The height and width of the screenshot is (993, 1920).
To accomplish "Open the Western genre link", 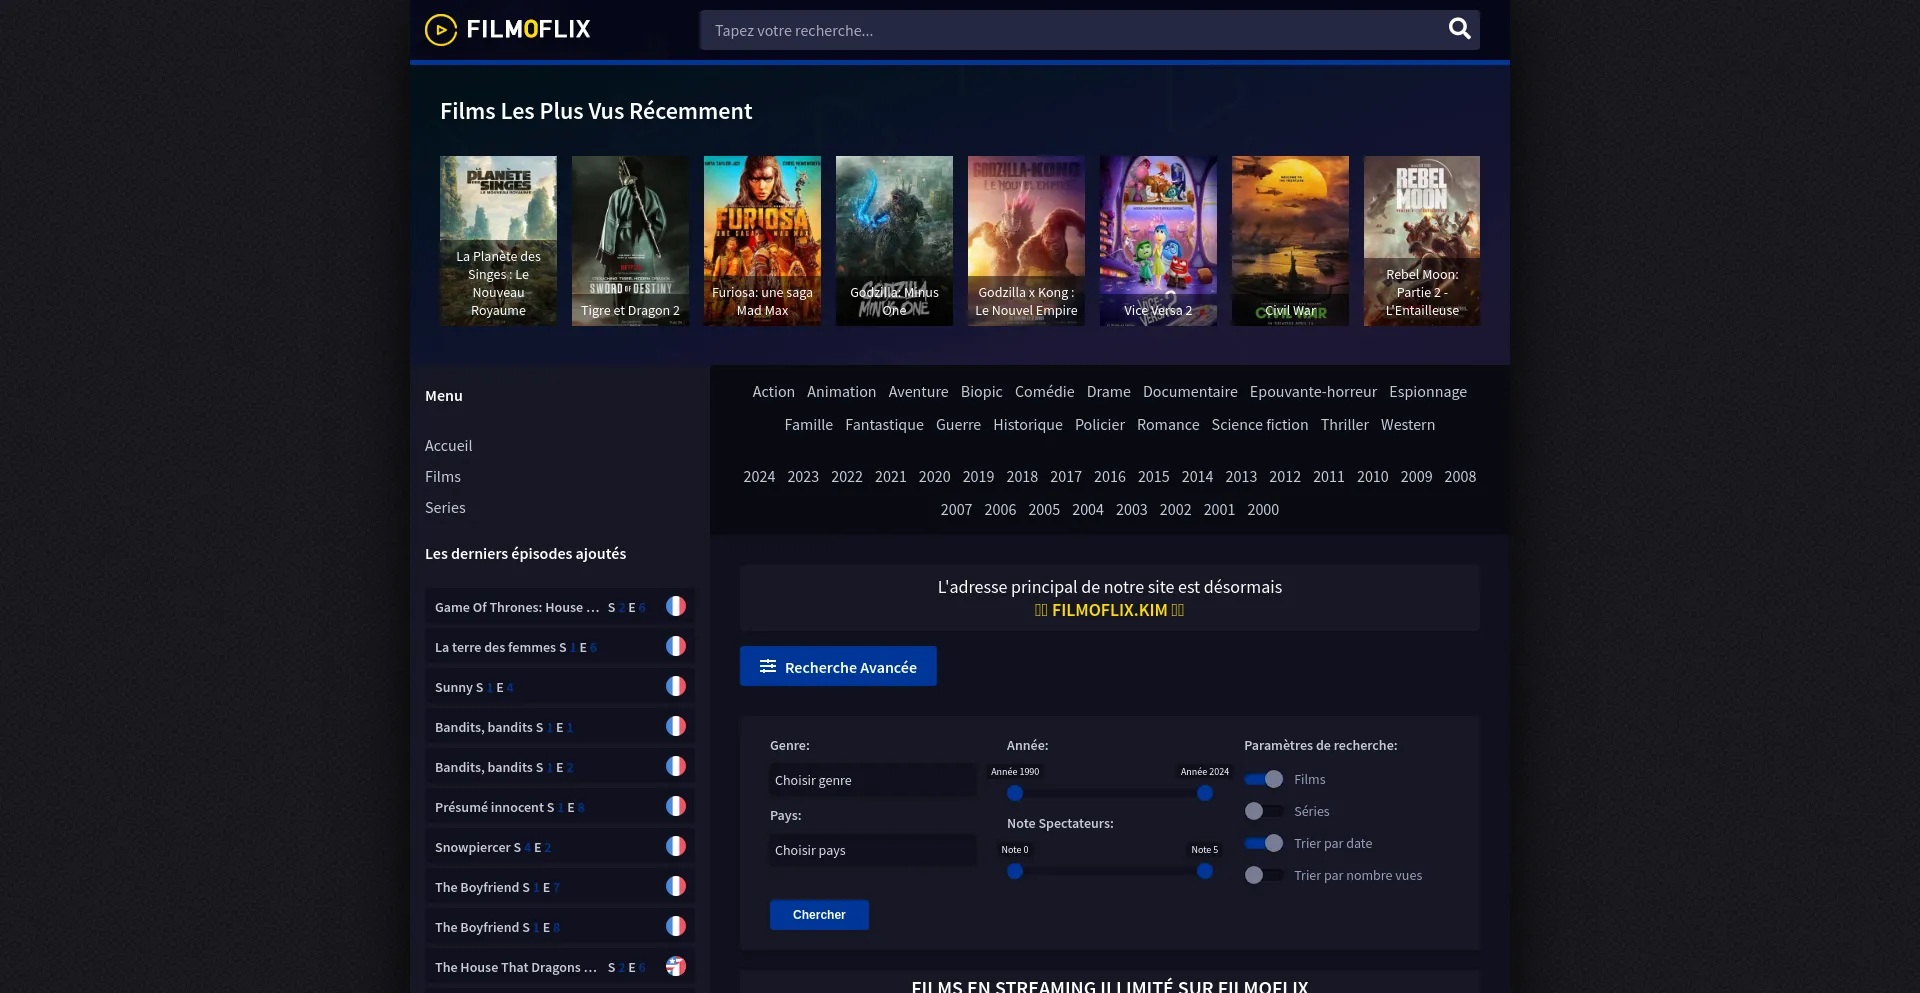I will coord(1408,424).
